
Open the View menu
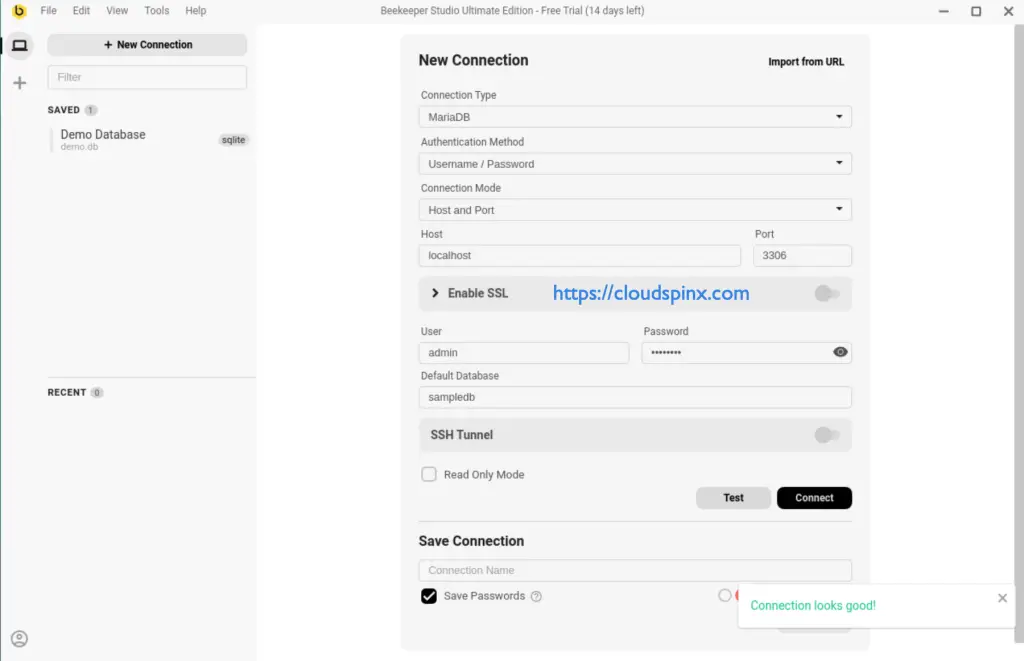(117, 11)
